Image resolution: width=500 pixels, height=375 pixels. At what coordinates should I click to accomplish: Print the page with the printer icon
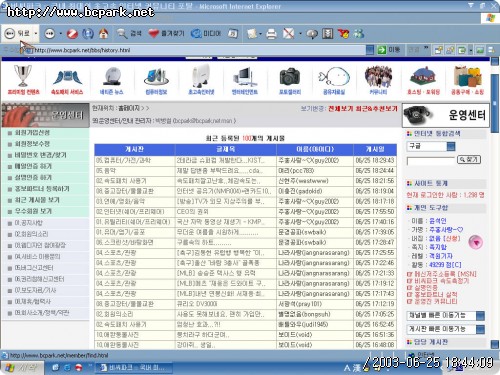coord(271,33)
